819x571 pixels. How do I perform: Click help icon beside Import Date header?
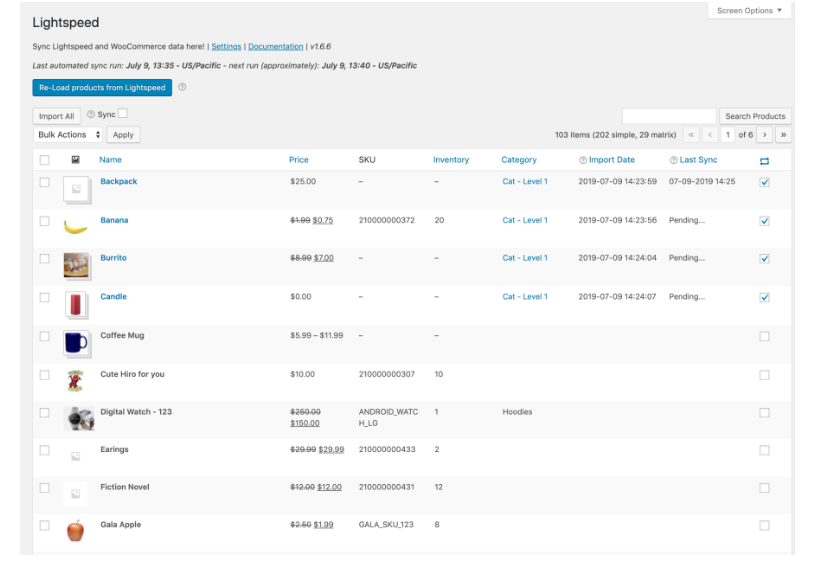pyautogui.click(x=582, y=160)
